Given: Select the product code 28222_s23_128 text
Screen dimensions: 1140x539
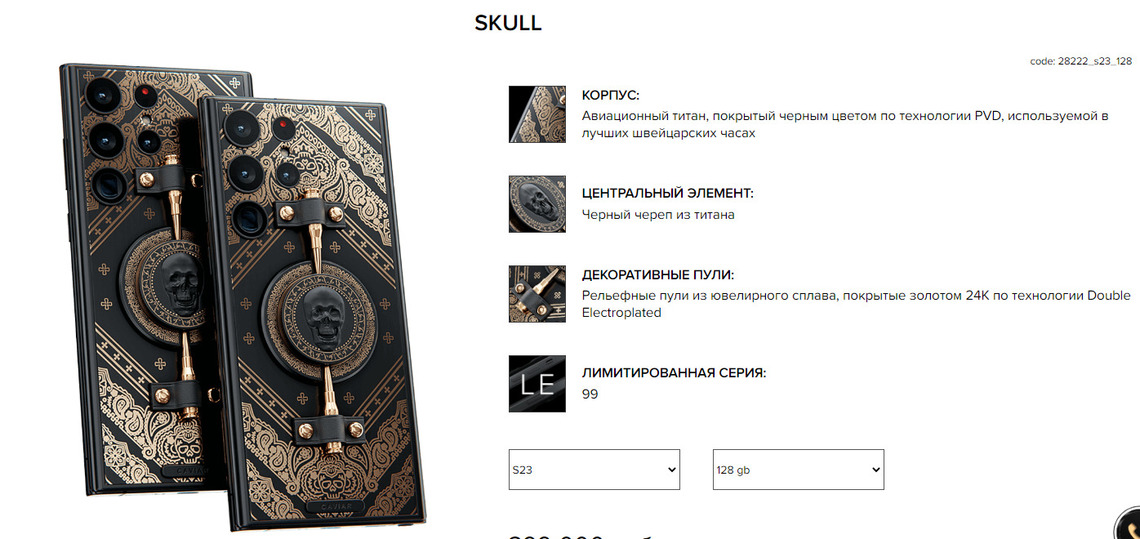Looking at the screenshot, I should [x=1080, y=61].
